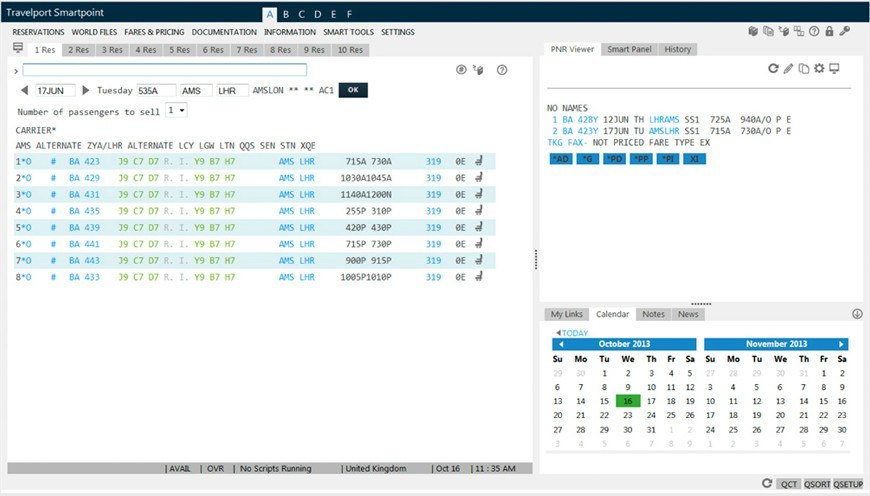Click the TODAY calendar link
The height and width of the screenshot is (496, 870).
[575, 333]
